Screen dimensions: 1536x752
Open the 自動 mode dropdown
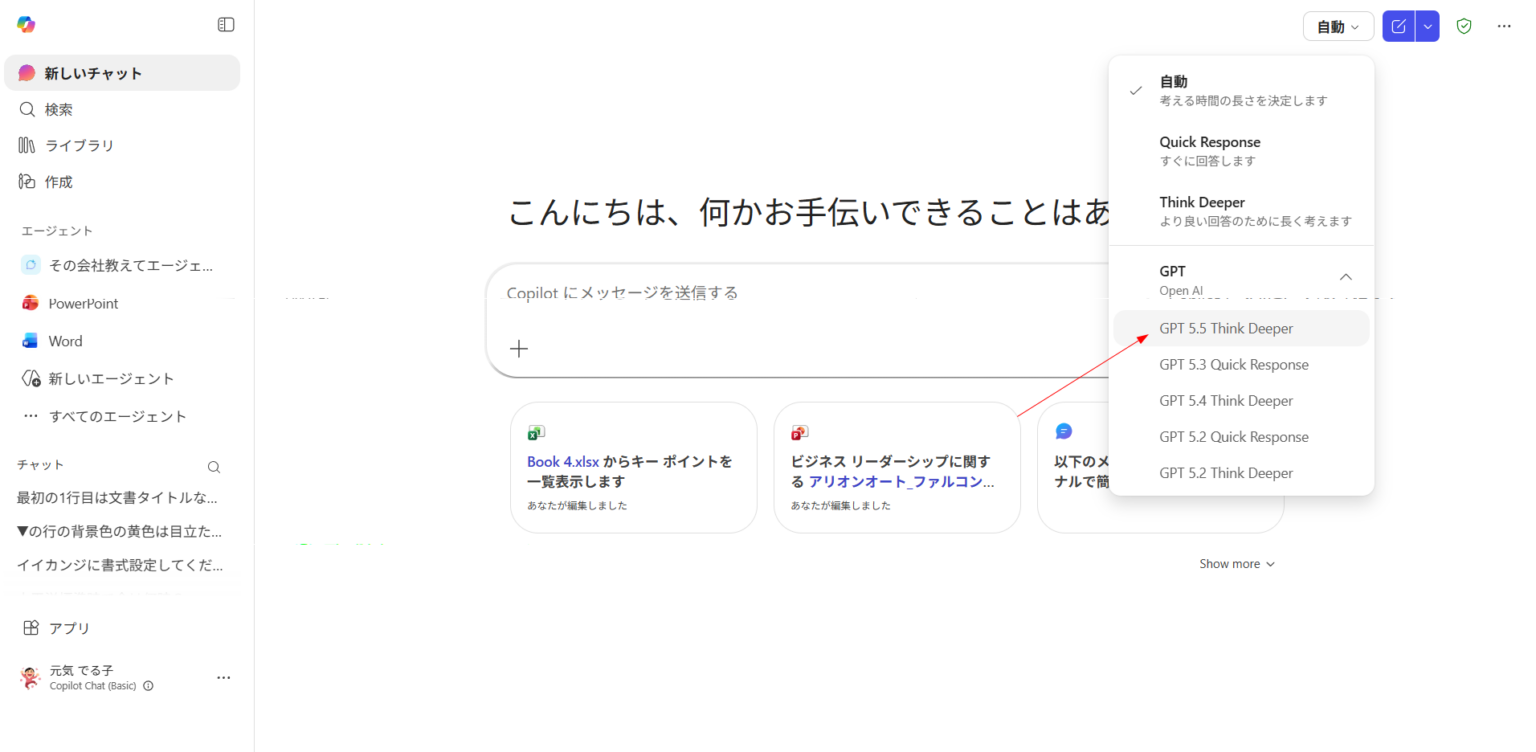coord(1338,27)
